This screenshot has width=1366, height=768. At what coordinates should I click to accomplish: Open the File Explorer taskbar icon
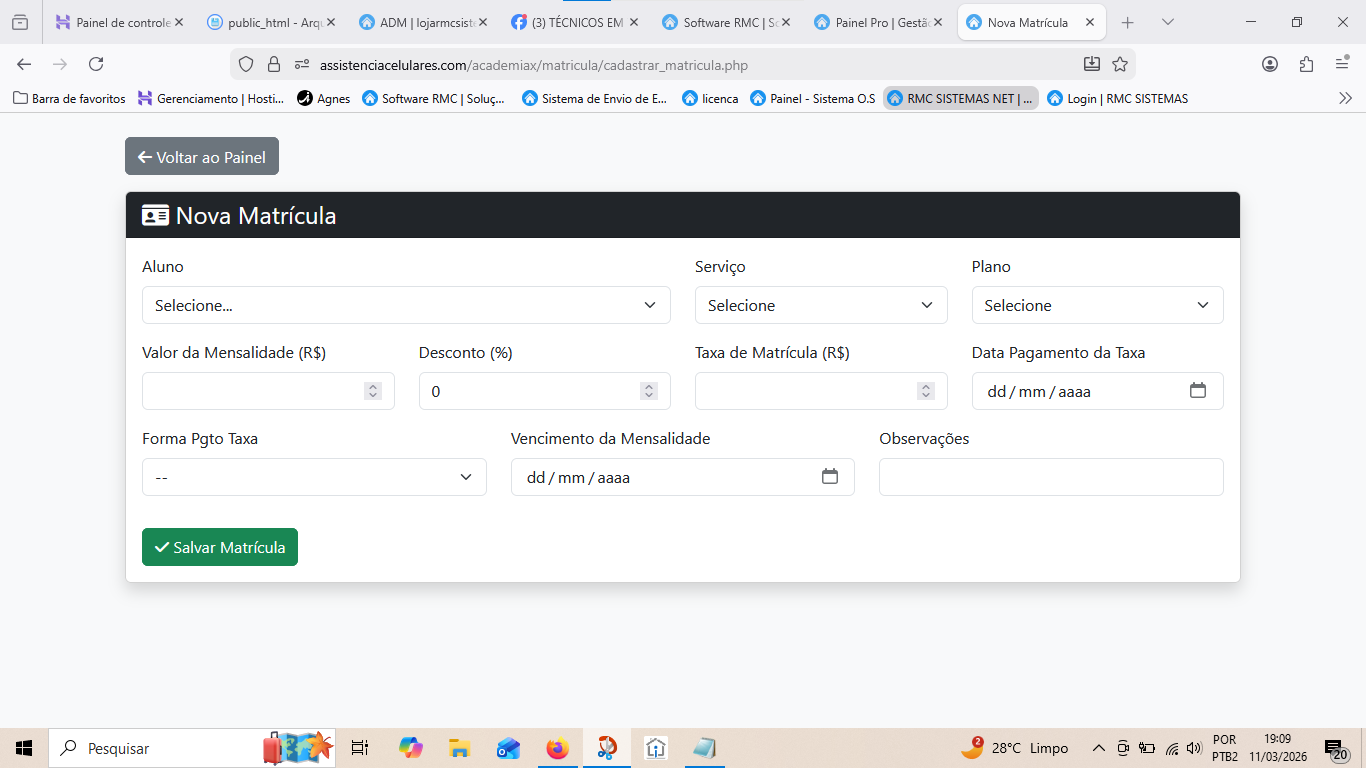coord(459,748)
